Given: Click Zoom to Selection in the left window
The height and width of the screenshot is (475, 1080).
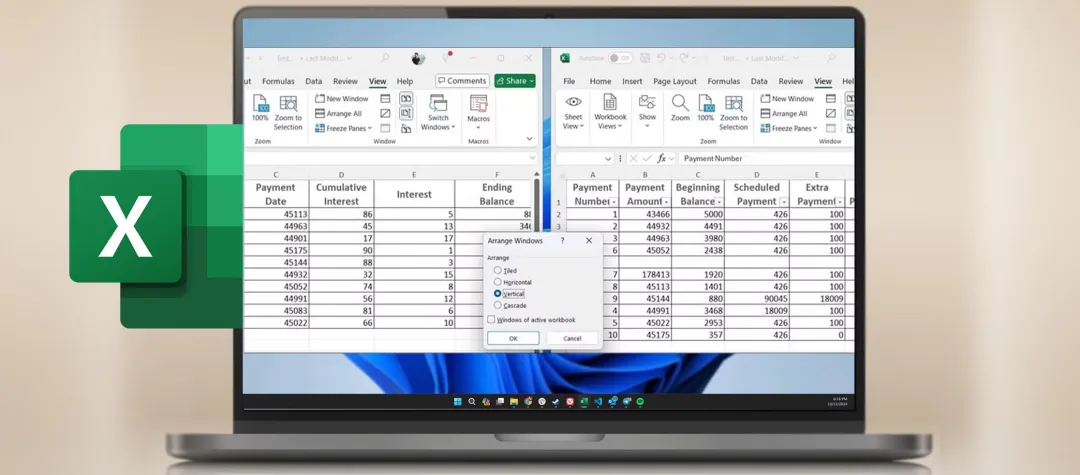Looking at the screenshot, I should (288, 113).
